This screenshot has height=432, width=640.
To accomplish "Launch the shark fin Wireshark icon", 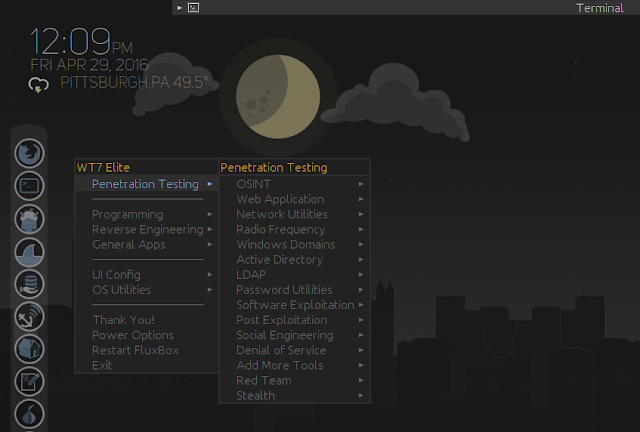I will click(x=29, y=252).
